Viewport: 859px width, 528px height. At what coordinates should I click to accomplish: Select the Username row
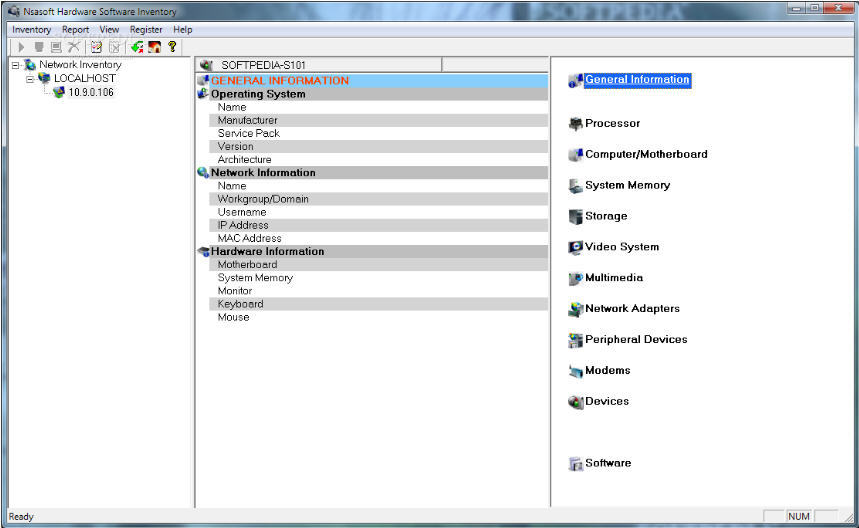[x=378, y=212]
